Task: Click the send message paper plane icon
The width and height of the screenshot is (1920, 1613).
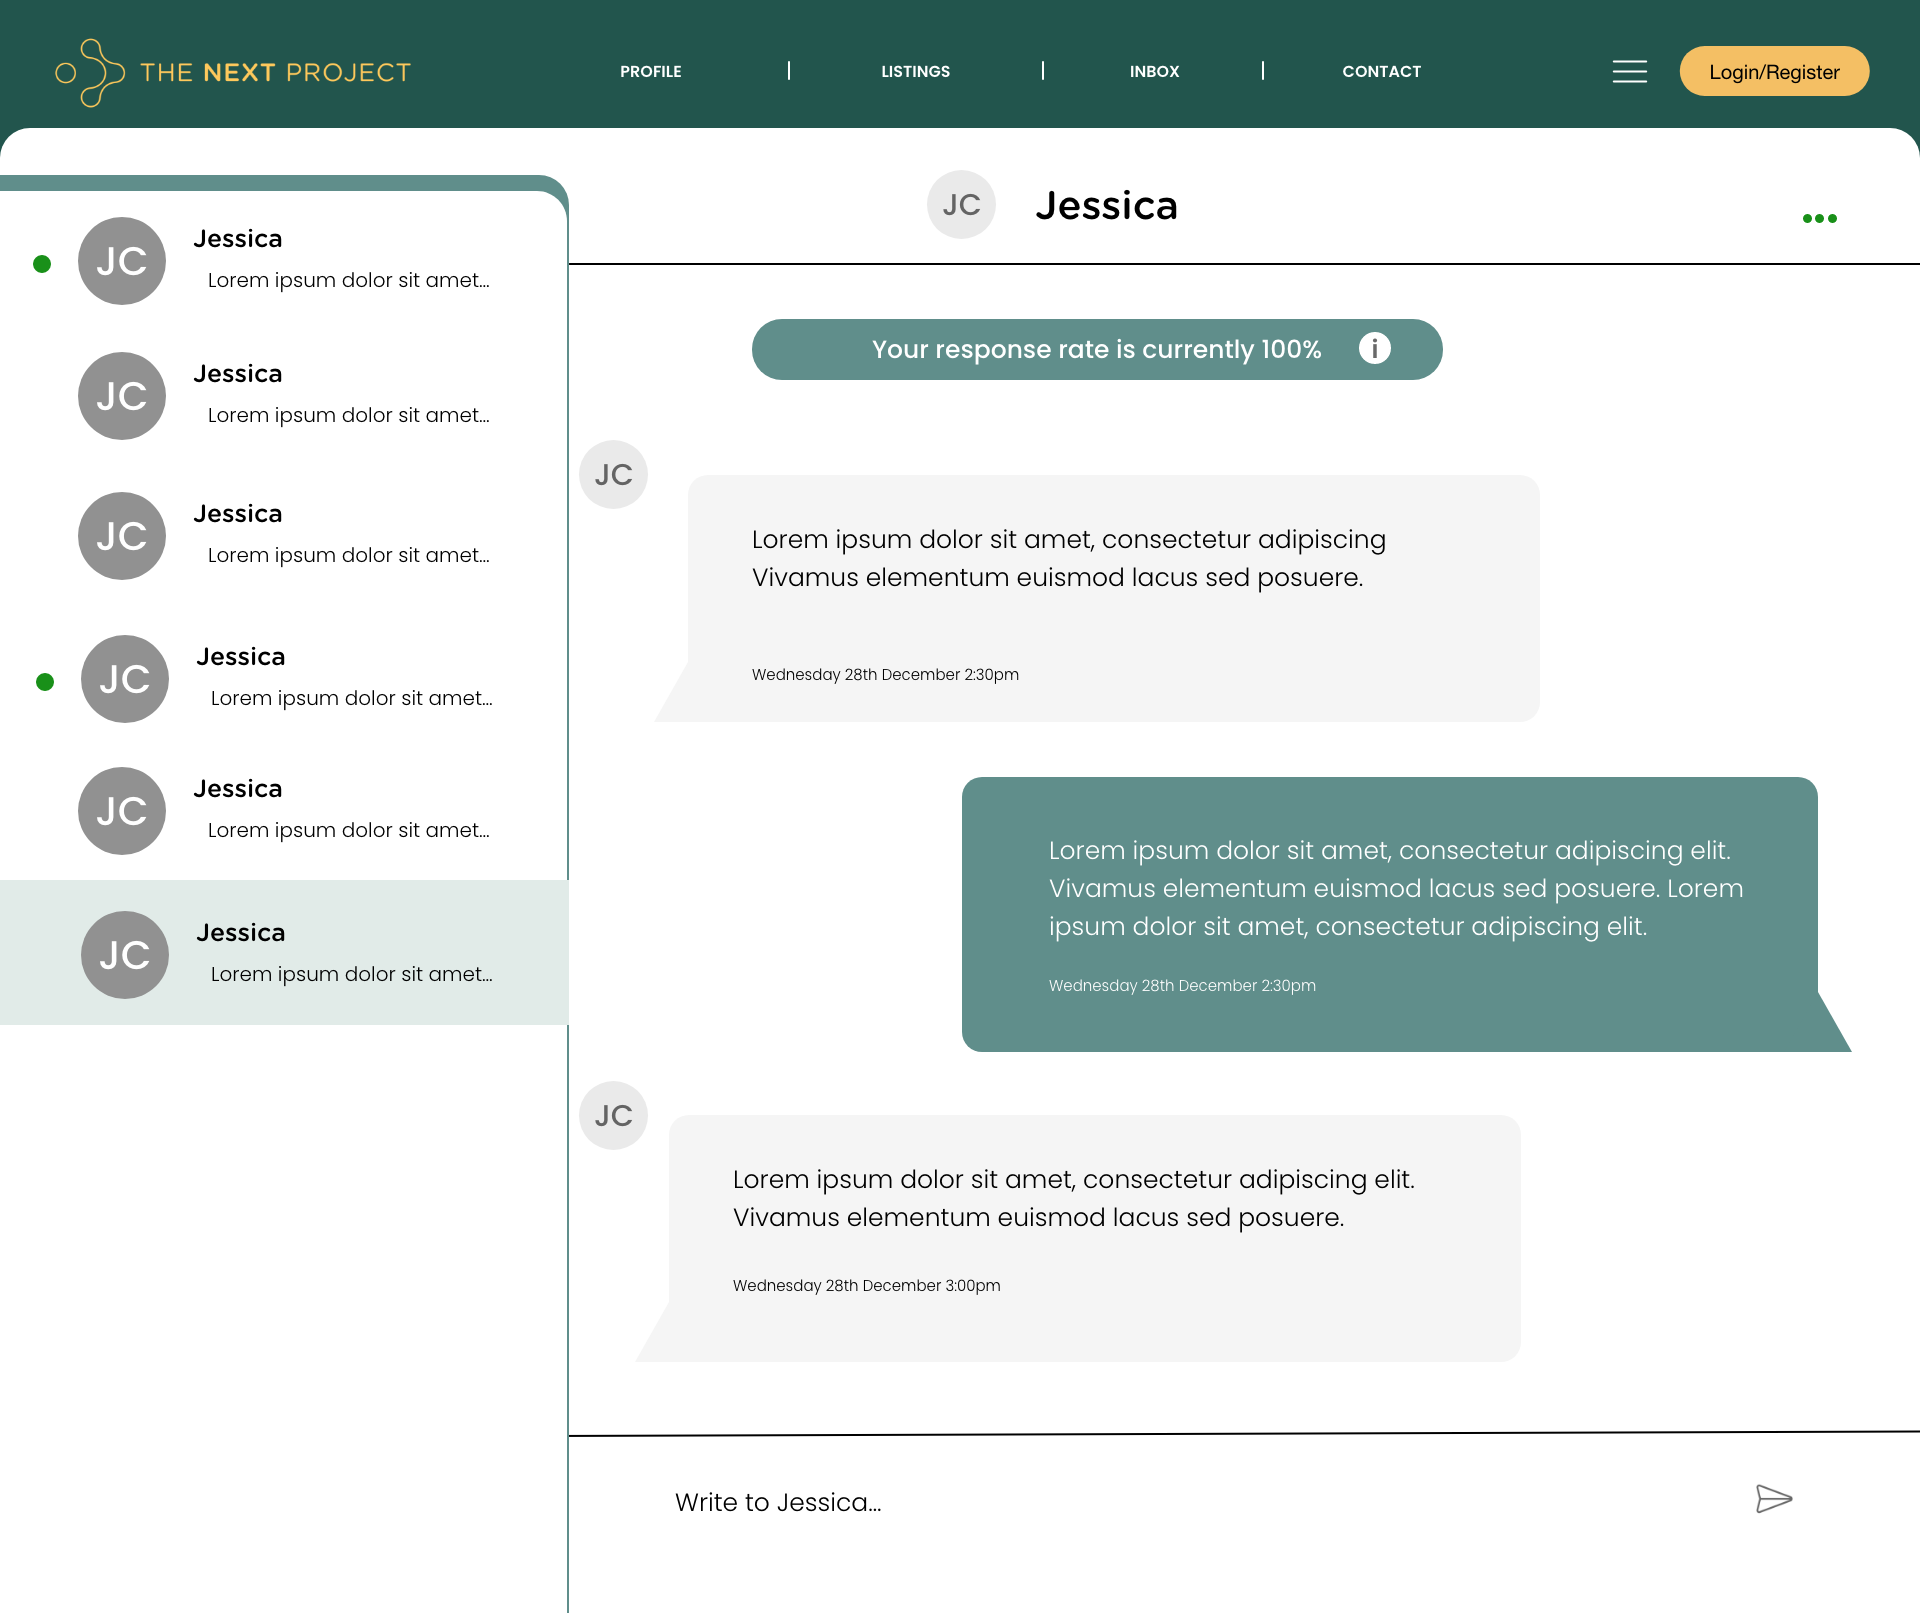Action: click(1773, 1498)
